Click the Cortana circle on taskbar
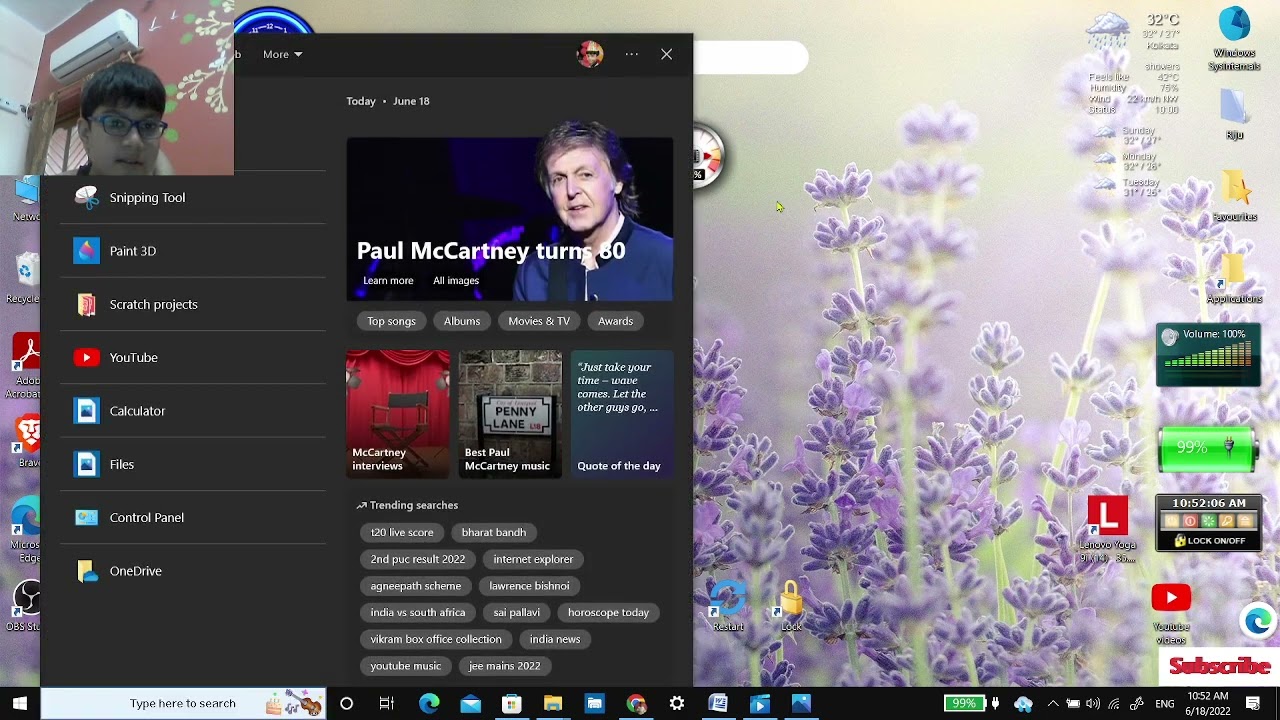Viewport: 1280px width, 720px height. coord(346,704)
